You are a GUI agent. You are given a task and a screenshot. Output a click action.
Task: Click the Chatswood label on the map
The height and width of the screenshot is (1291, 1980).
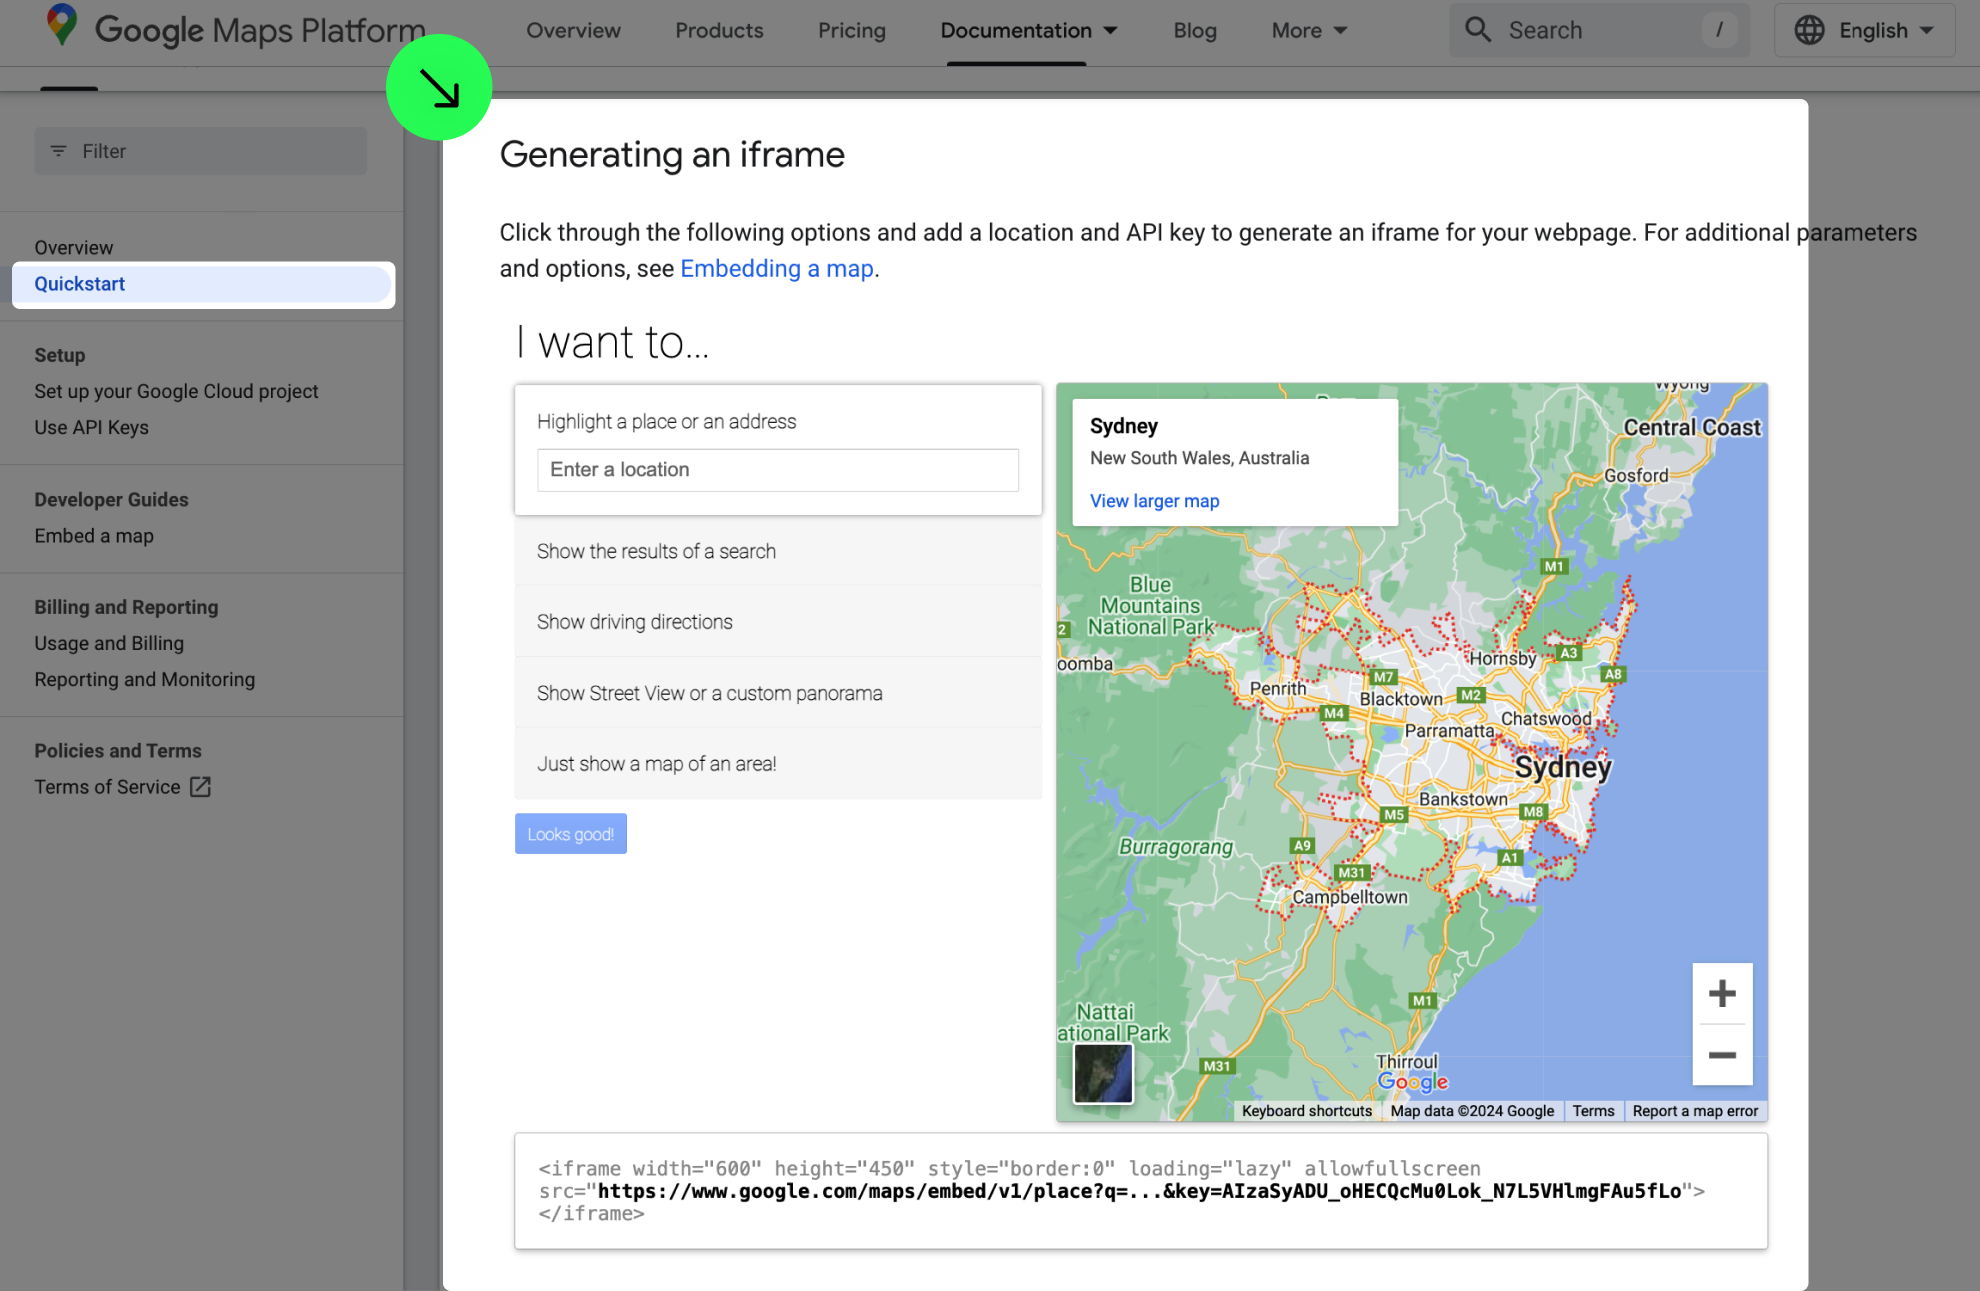[1546, 718]
